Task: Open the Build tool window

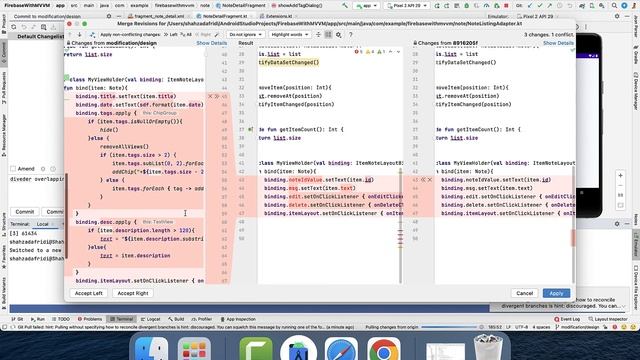Action: tap(176, 319)
